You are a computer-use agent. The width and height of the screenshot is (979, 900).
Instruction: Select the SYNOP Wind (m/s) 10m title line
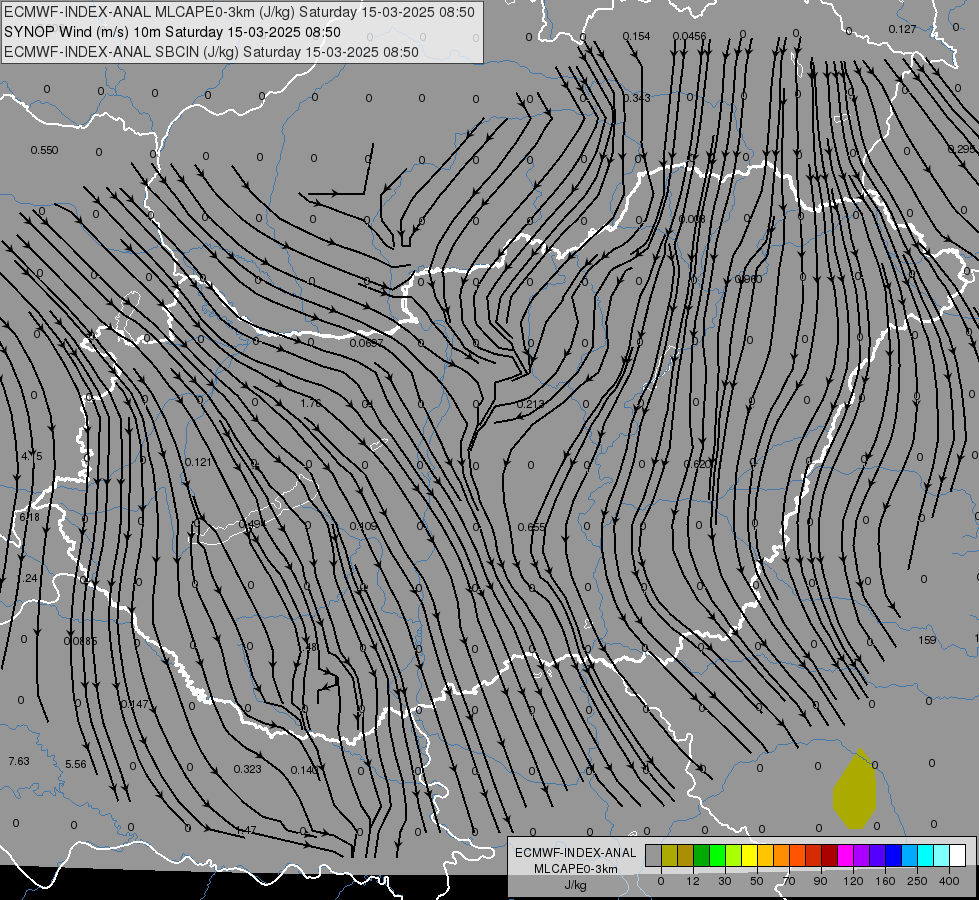(x=172, y=32)
